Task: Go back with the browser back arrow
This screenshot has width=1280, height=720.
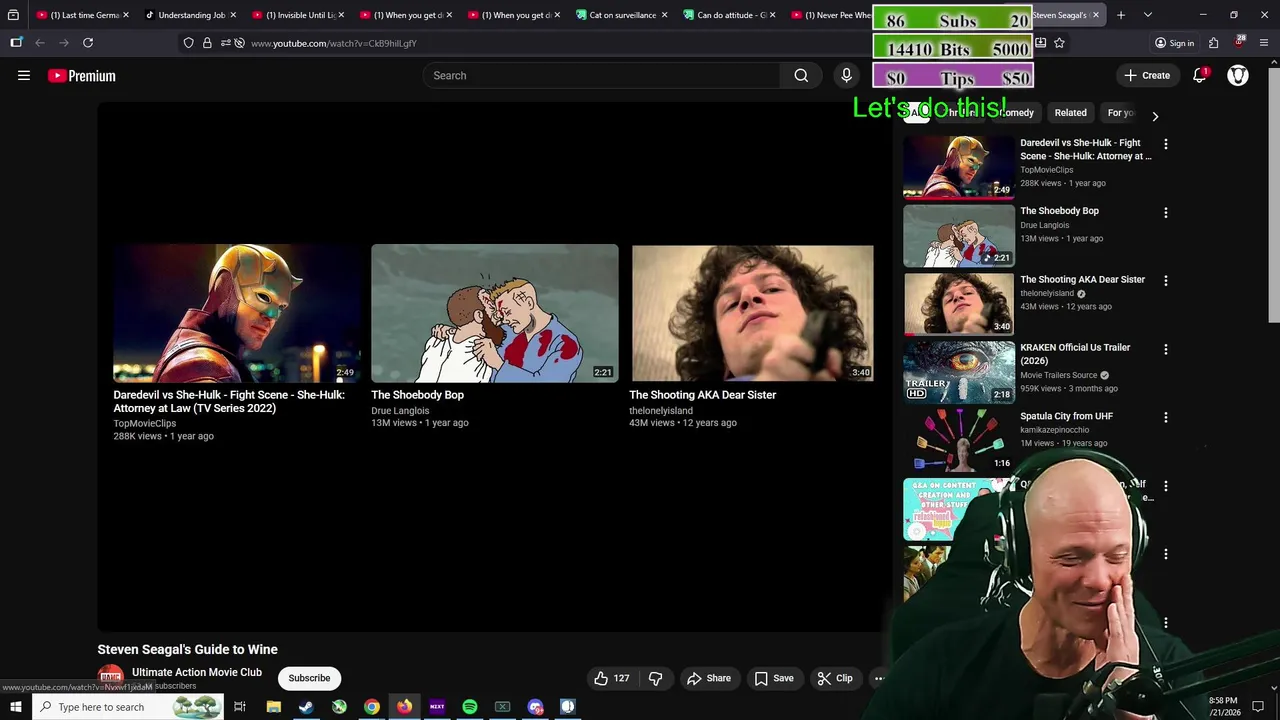Action: pyautogui.click(x=40, y=43)
